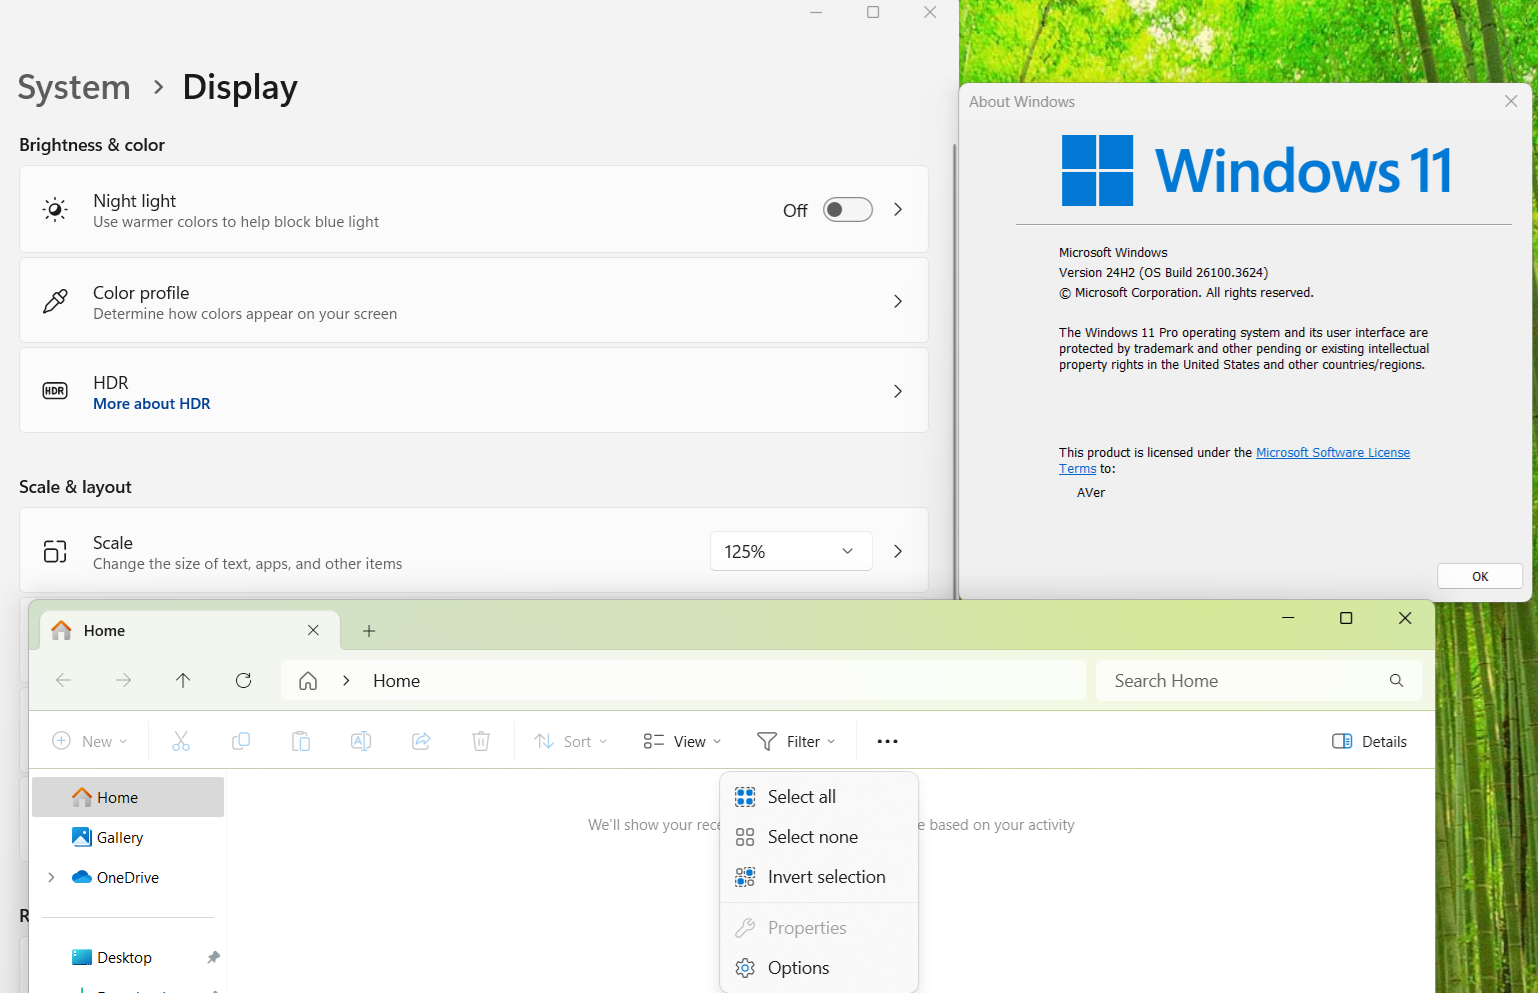Choose Select all from menu
1538x993 pixels.
819,797
